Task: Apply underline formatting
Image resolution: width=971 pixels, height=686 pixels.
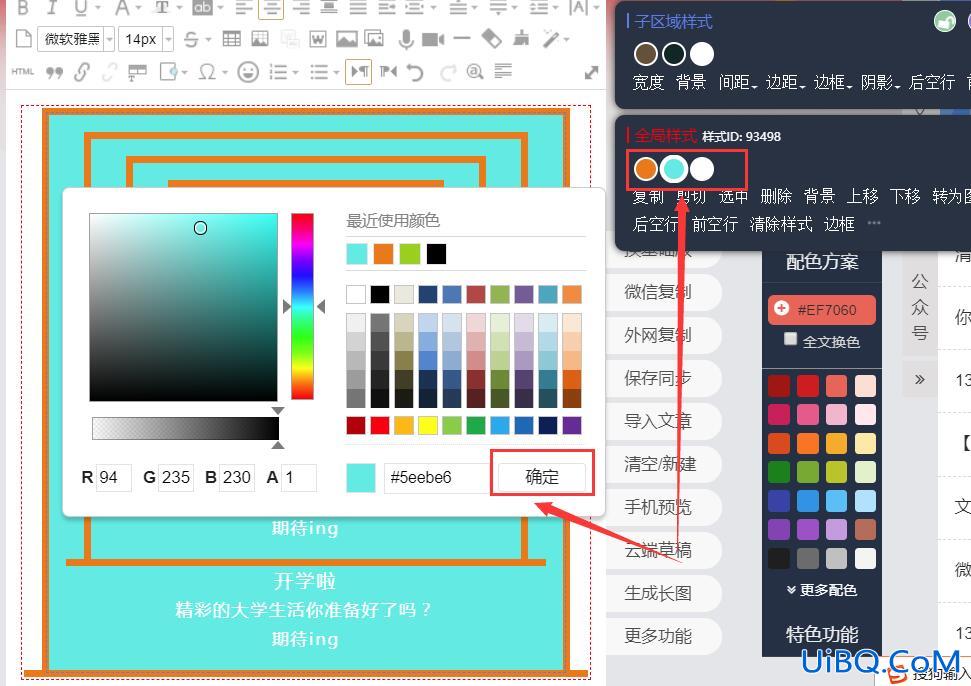Action: [81, 7]
